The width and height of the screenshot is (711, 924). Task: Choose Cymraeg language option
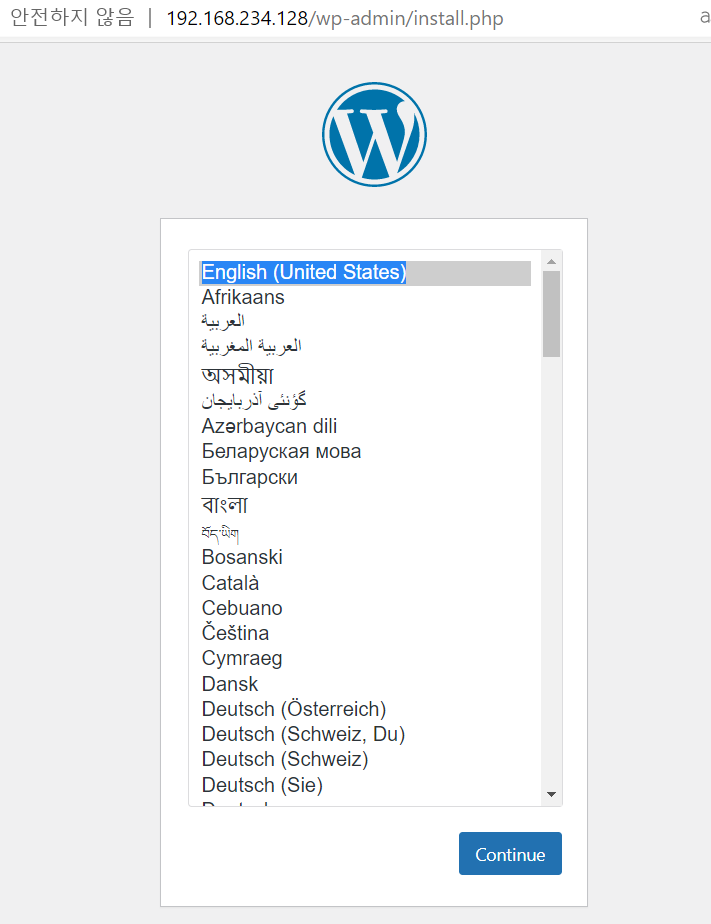365,659
